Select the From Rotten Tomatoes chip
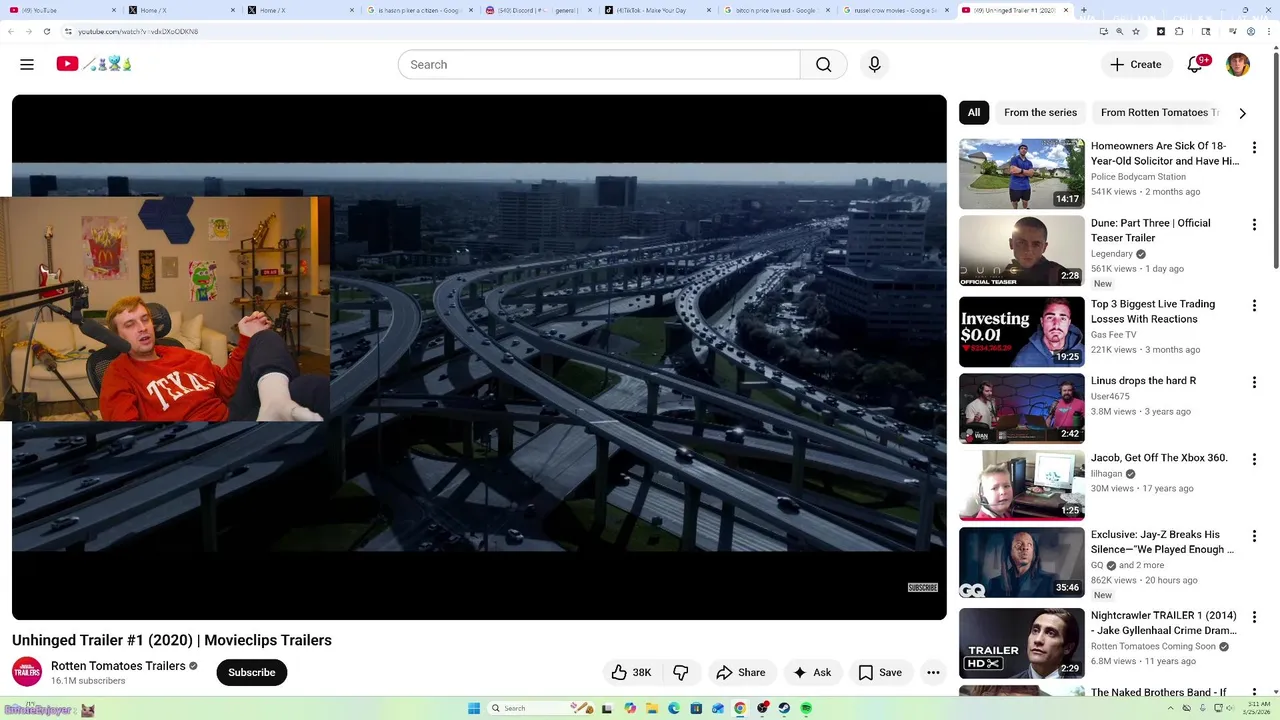The height and width of the screenshot is (720, 1280). [1159, 112]
